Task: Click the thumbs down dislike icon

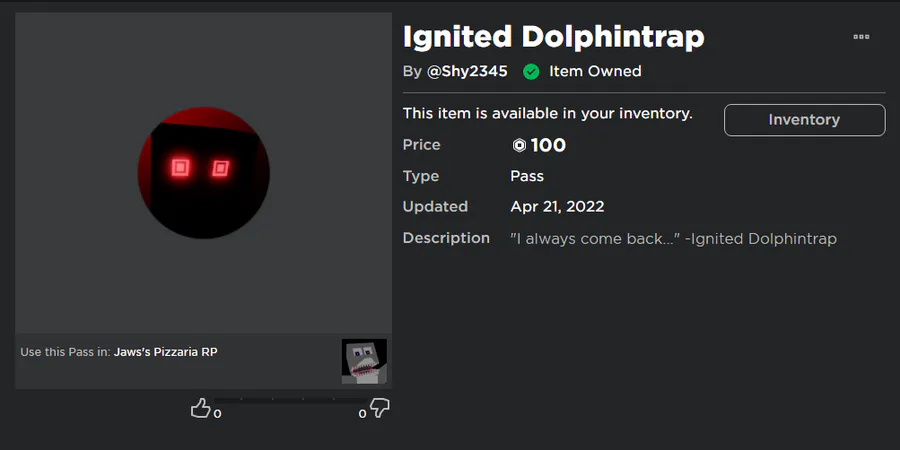Action: click(x=380, y=408)
